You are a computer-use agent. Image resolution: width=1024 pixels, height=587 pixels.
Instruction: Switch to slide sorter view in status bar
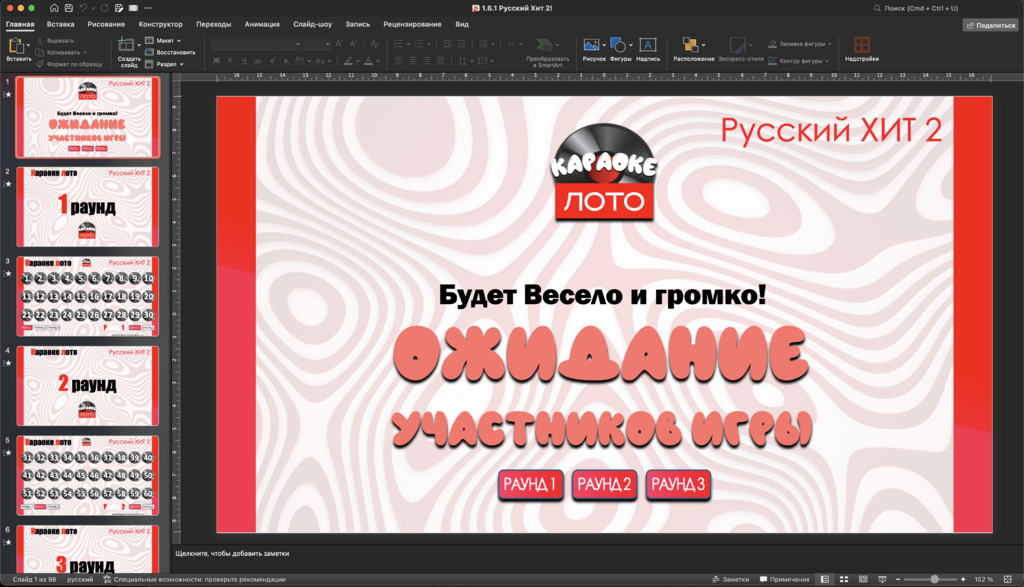(x=844, y=579)
